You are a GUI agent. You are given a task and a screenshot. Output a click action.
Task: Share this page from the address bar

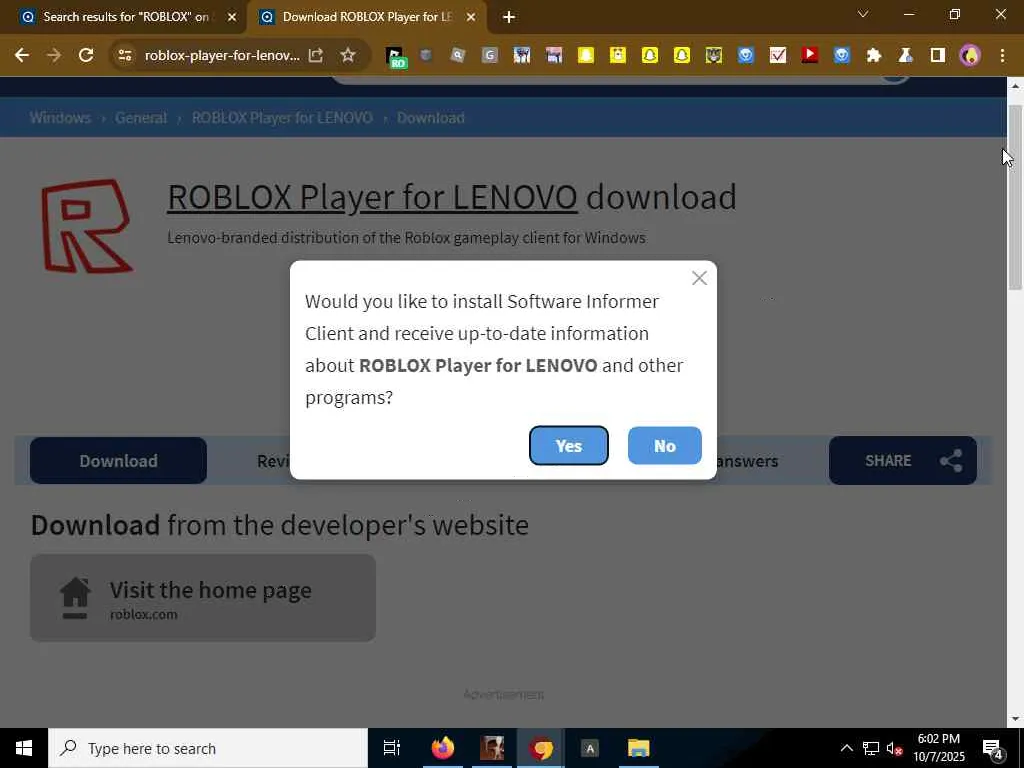pyautogui.click(x=316, y=56)
